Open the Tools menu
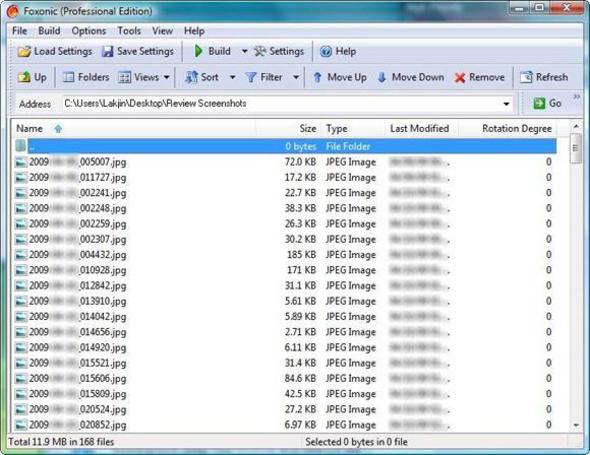The image size is (590, 455). [x=129, y=31]
